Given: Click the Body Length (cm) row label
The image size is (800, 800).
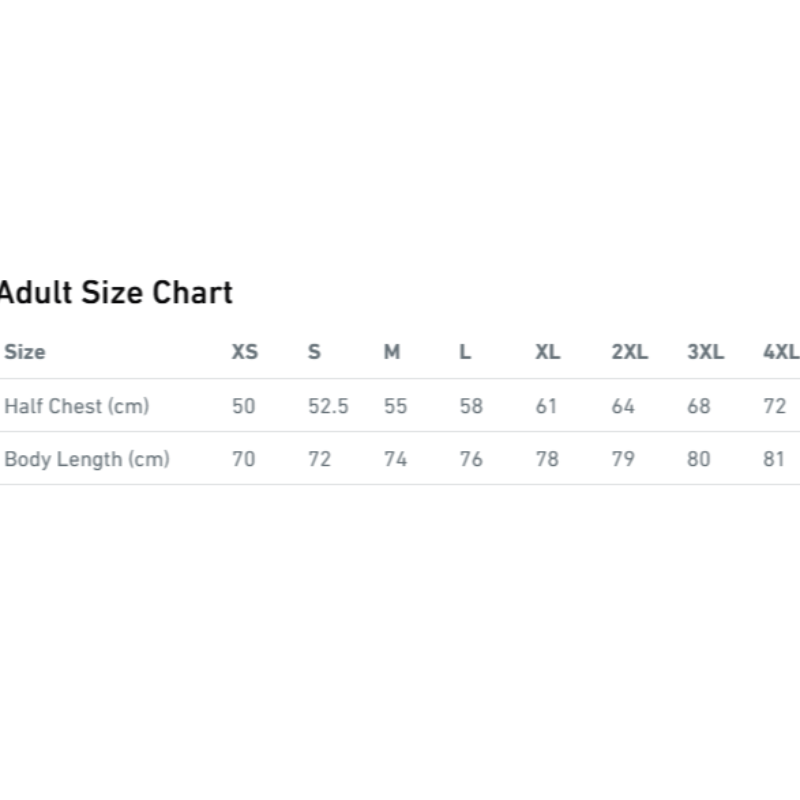Looking at the screenshot, I should point(87,459).
